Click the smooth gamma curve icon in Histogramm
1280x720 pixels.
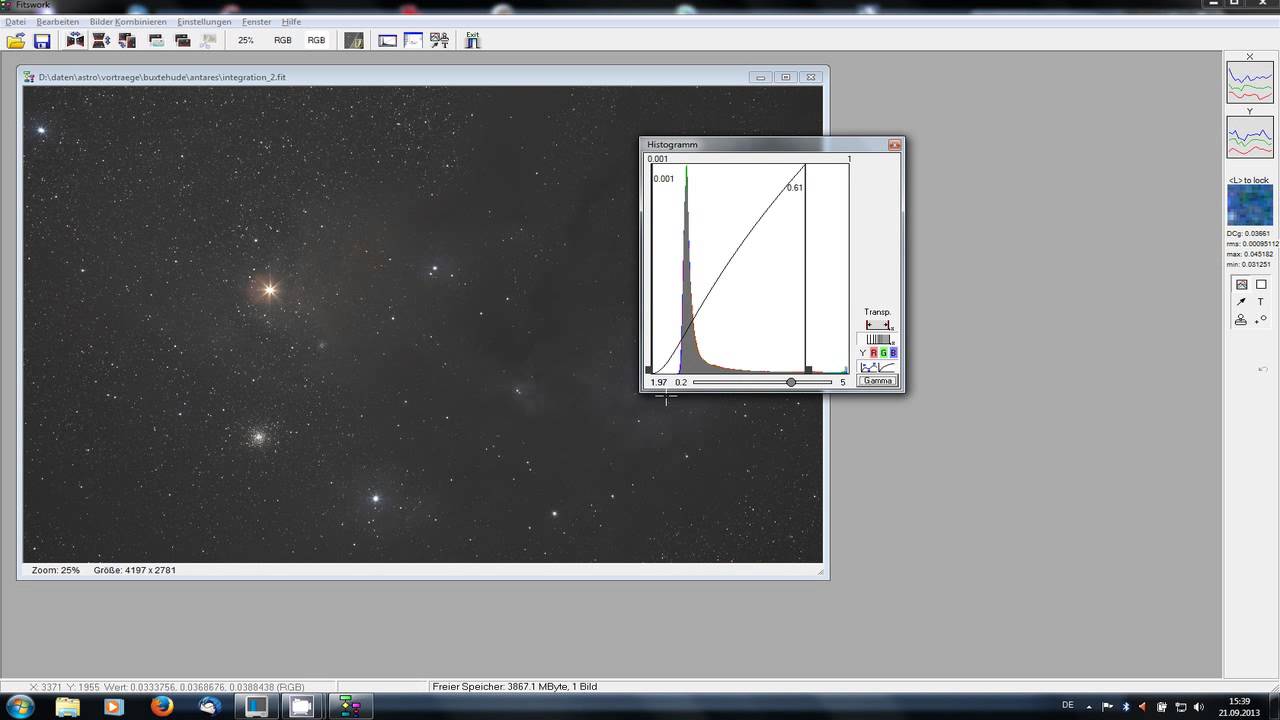click(x=886, y=367)
